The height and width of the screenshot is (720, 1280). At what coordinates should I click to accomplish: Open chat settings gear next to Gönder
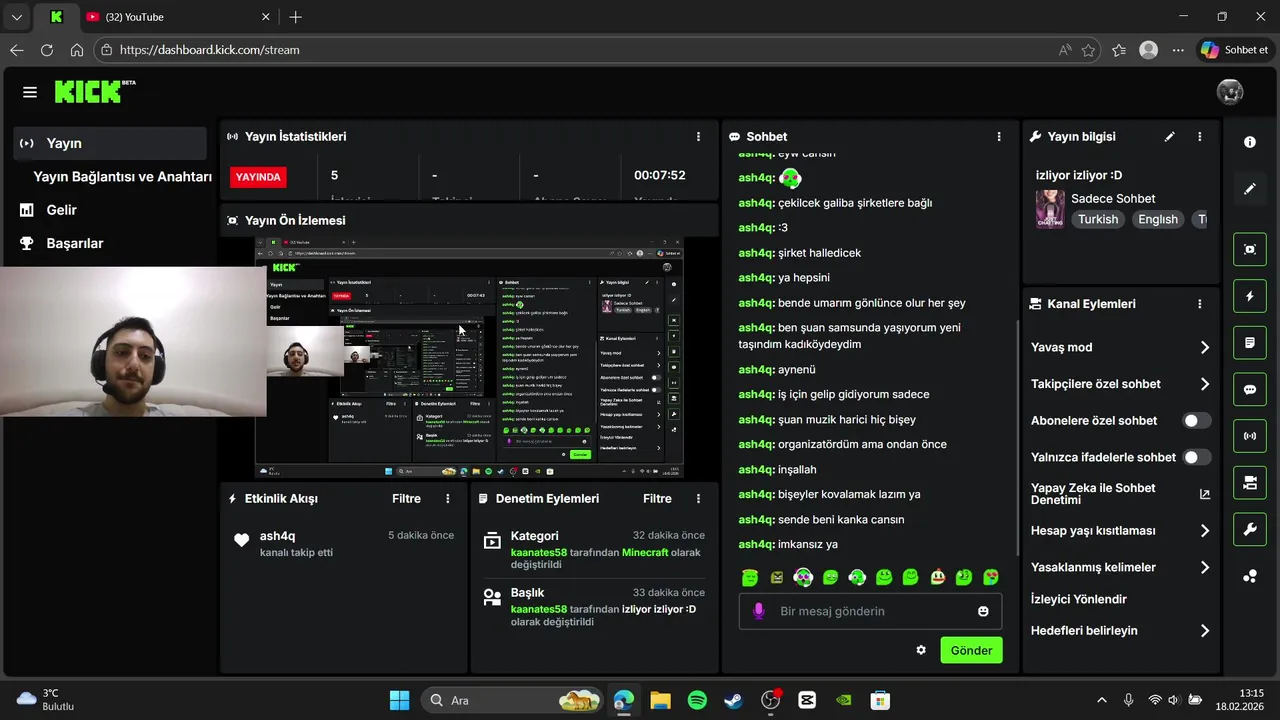[x=921, y=650]
